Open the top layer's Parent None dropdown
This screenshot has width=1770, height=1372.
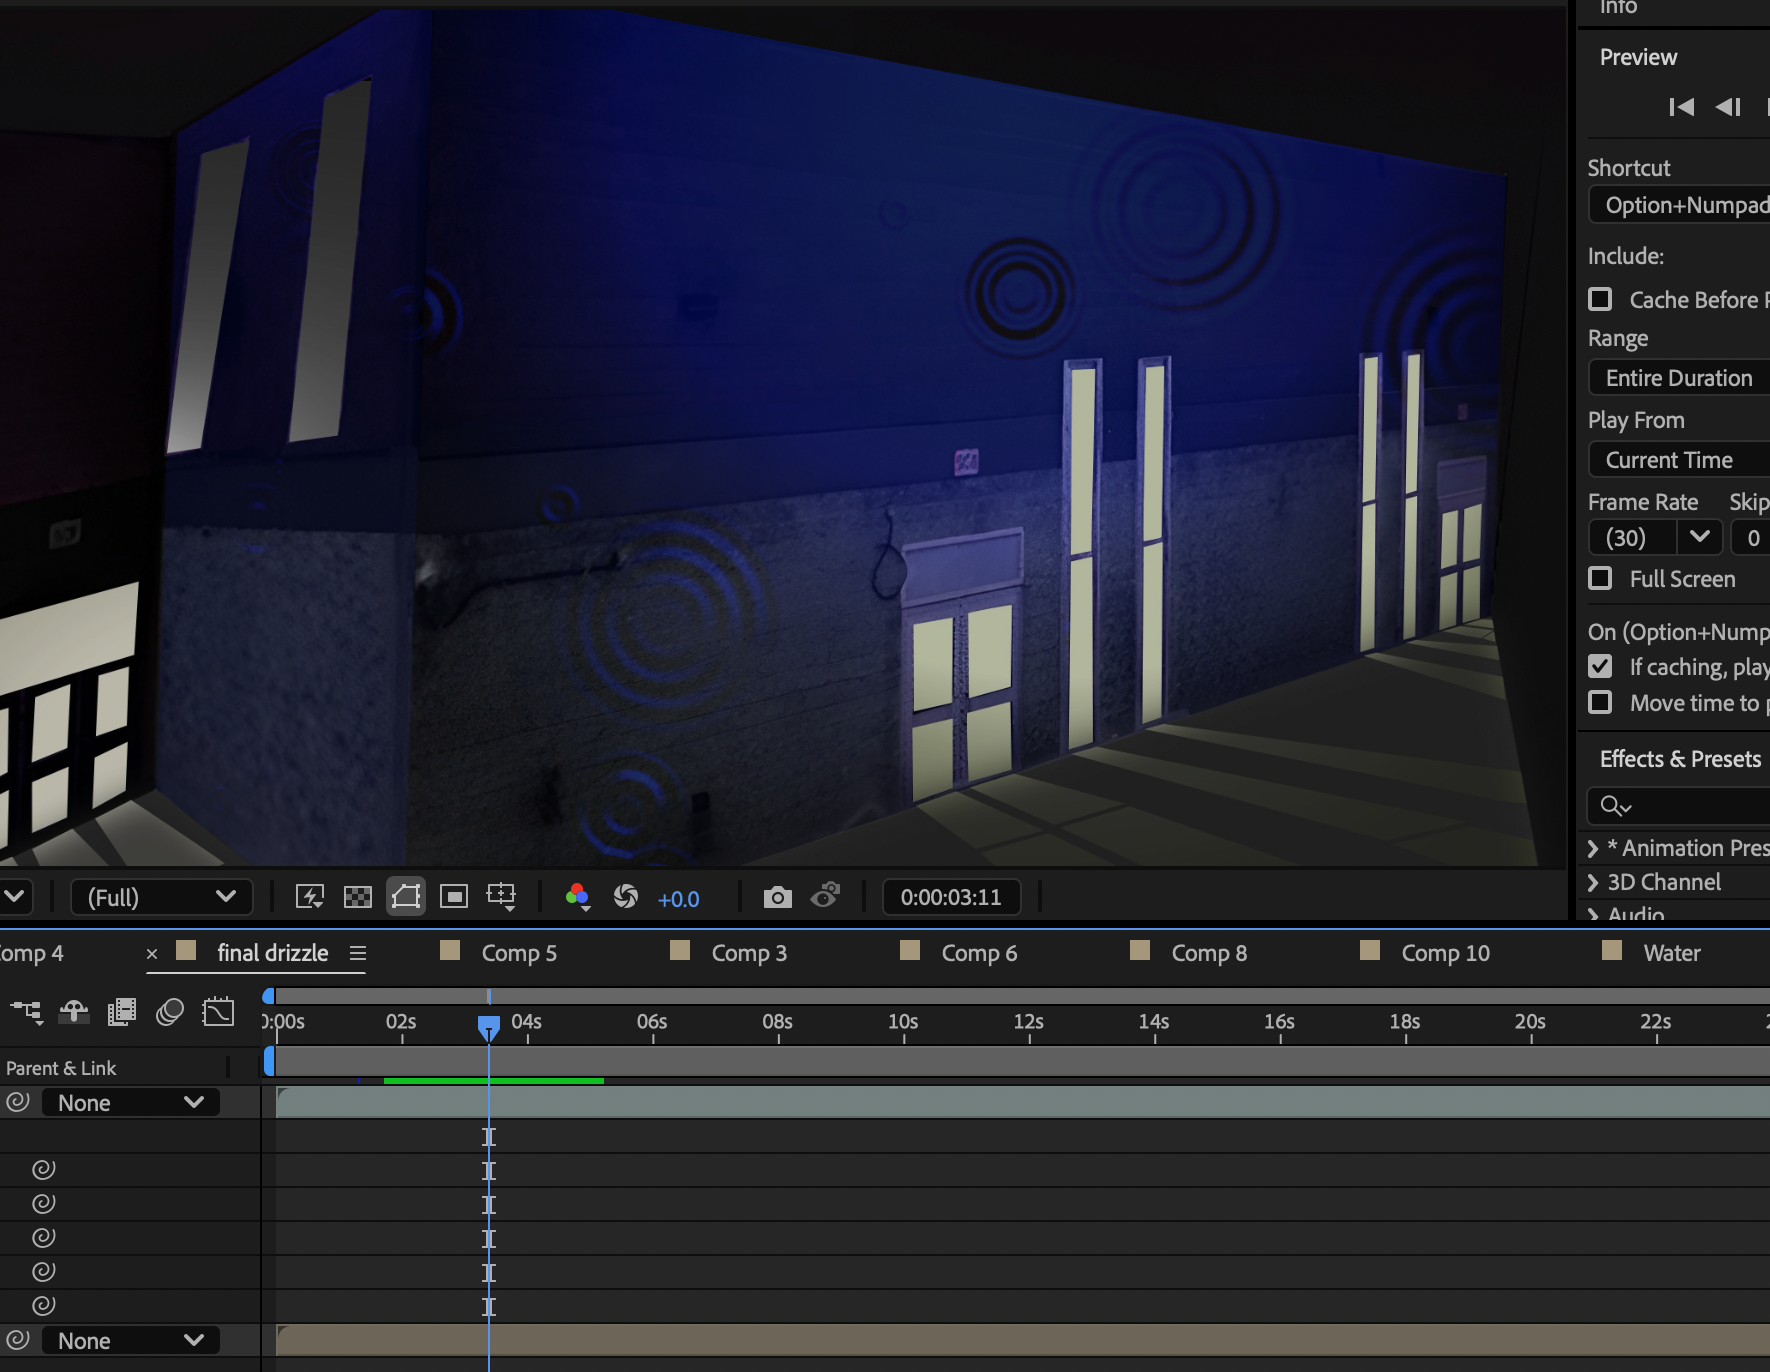click(130, 1101)
